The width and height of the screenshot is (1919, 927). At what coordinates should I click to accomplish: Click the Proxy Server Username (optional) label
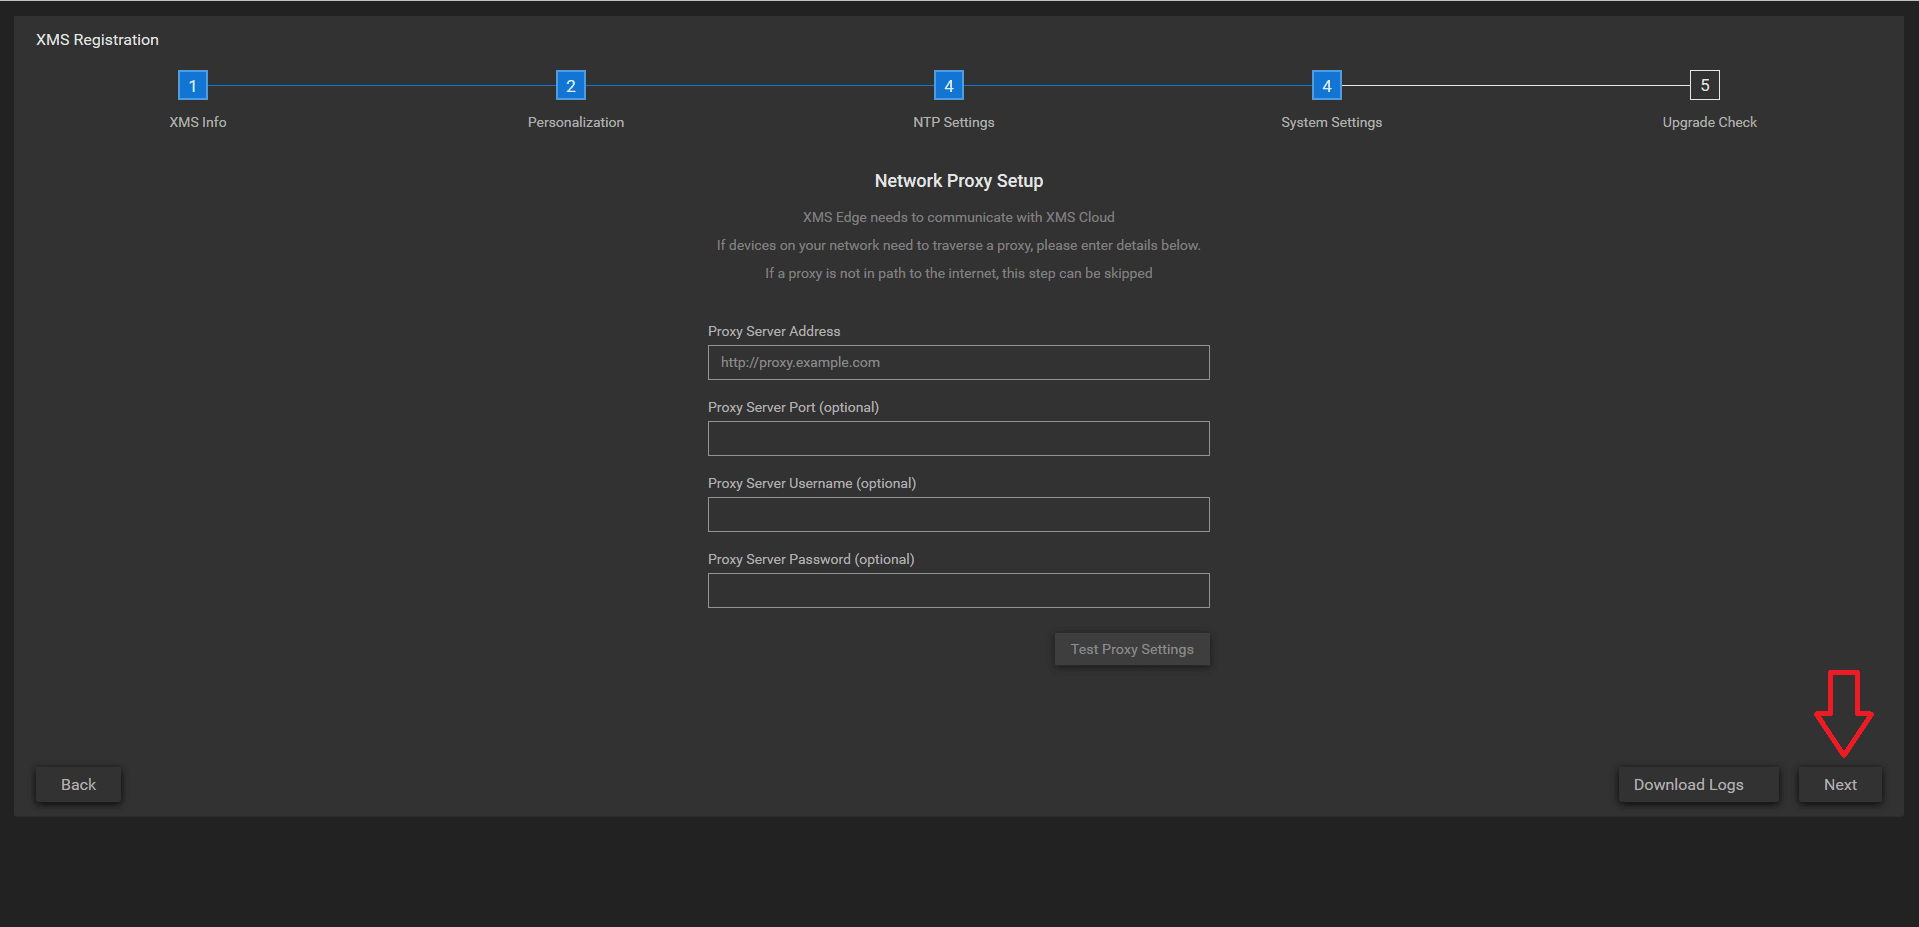[812, 483]
